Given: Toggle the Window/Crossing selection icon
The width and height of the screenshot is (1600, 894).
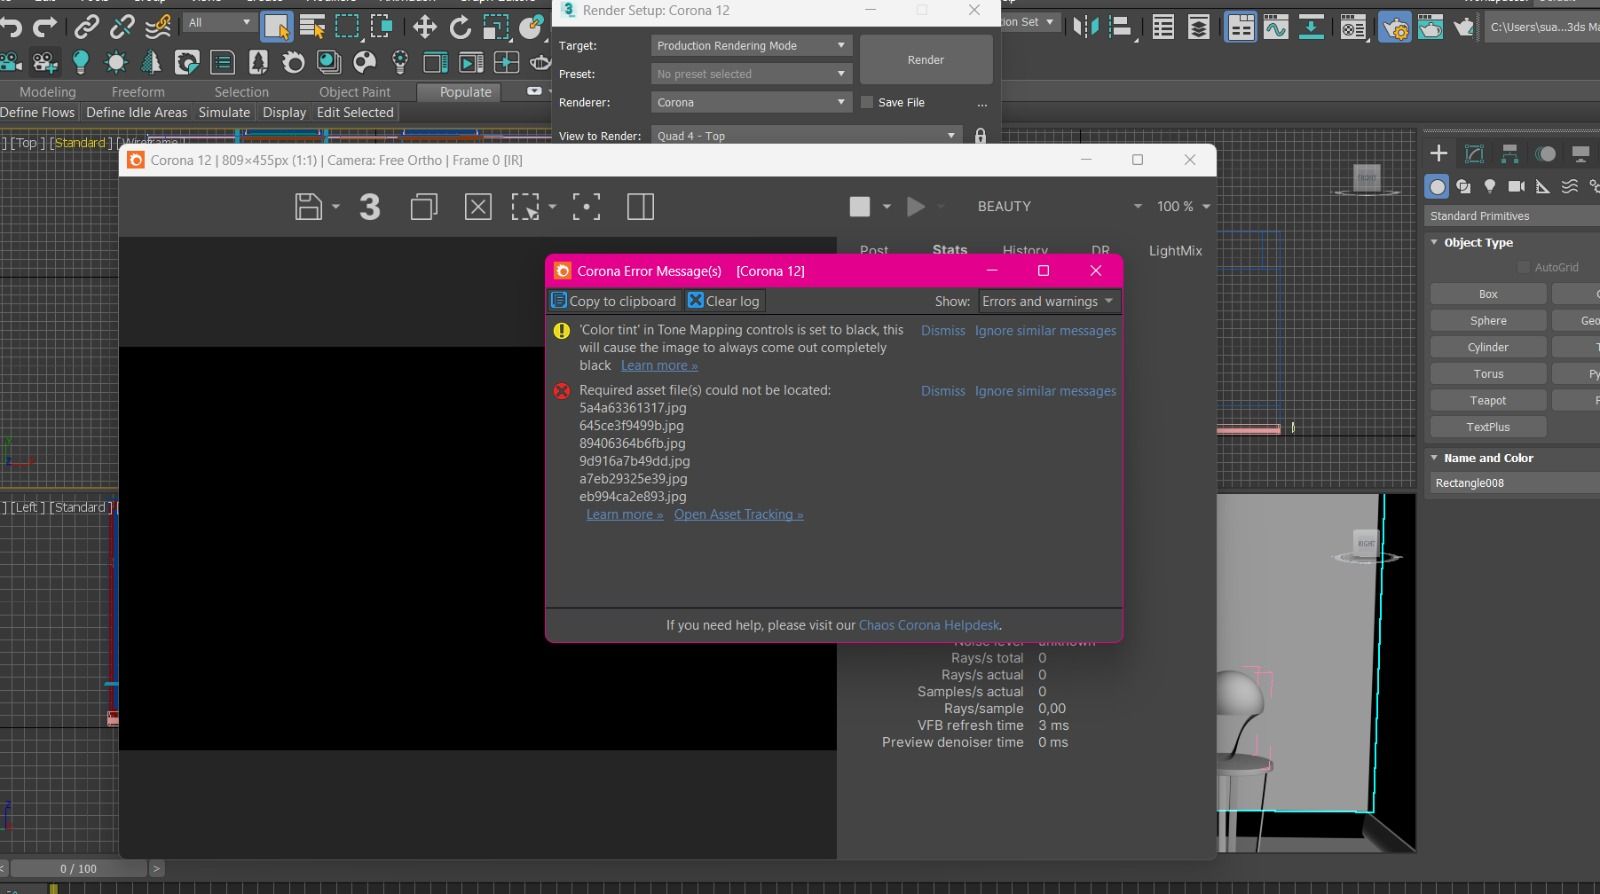Looking at the screenshot, I should (382, 27).
